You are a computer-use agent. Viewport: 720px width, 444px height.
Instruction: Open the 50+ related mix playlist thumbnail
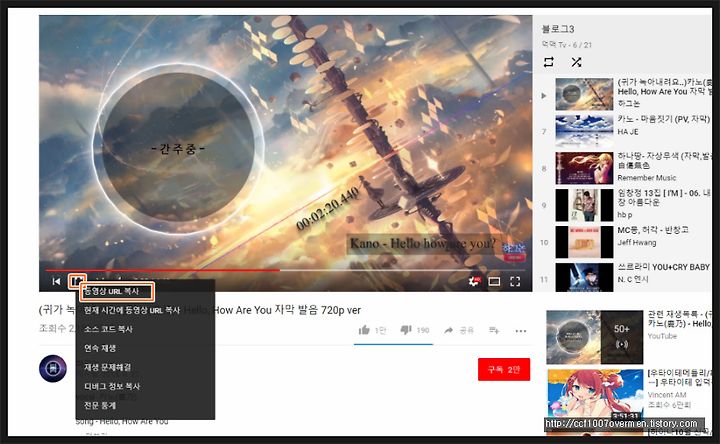[595, 337]
